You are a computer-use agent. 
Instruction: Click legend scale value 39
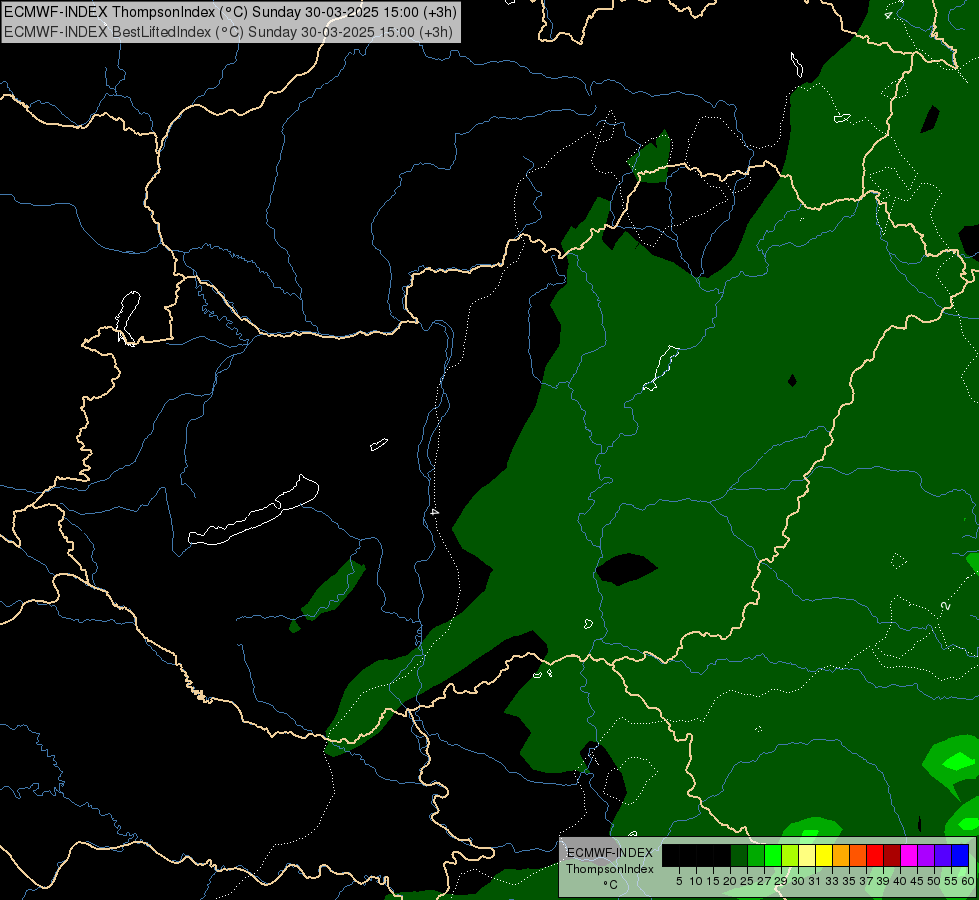[883, 881]
